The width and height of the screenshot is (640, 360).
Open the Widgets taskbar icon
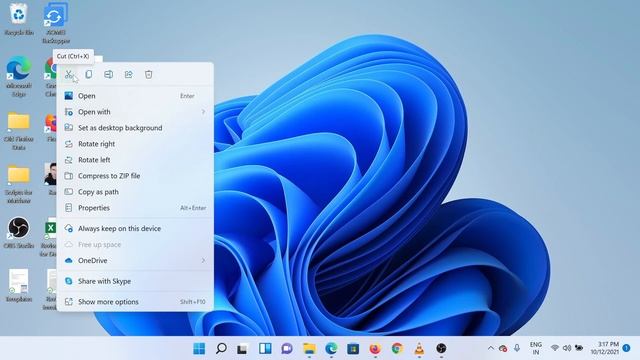[x=265, y=349]
